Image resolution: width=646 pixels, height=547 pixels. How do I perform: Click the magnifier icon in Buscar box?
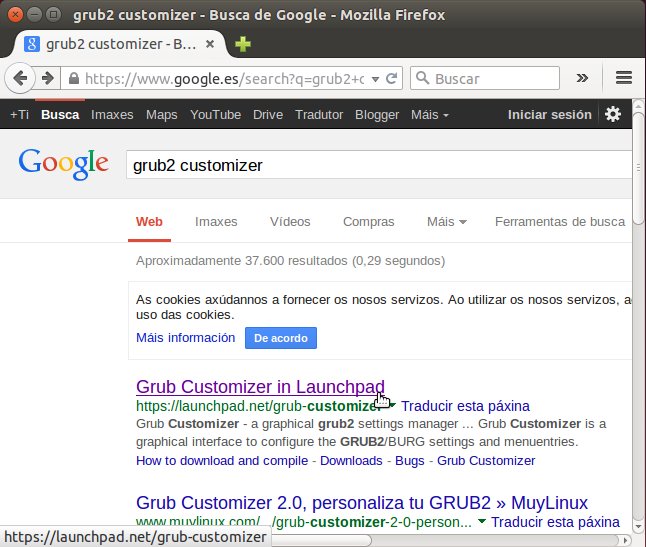tap(423, 77)
